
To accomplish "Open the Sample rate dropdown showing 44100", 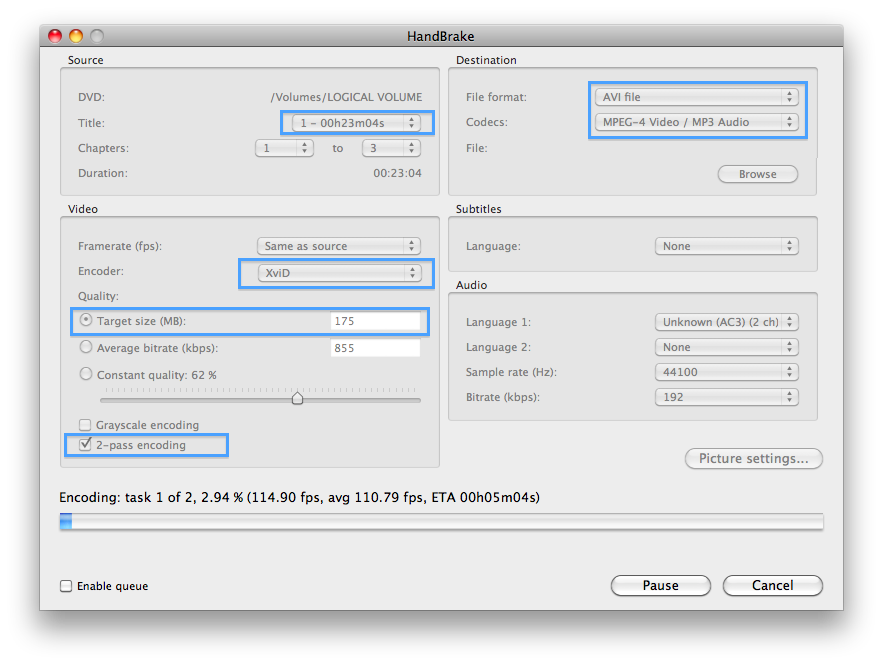I will click(727, 372).
